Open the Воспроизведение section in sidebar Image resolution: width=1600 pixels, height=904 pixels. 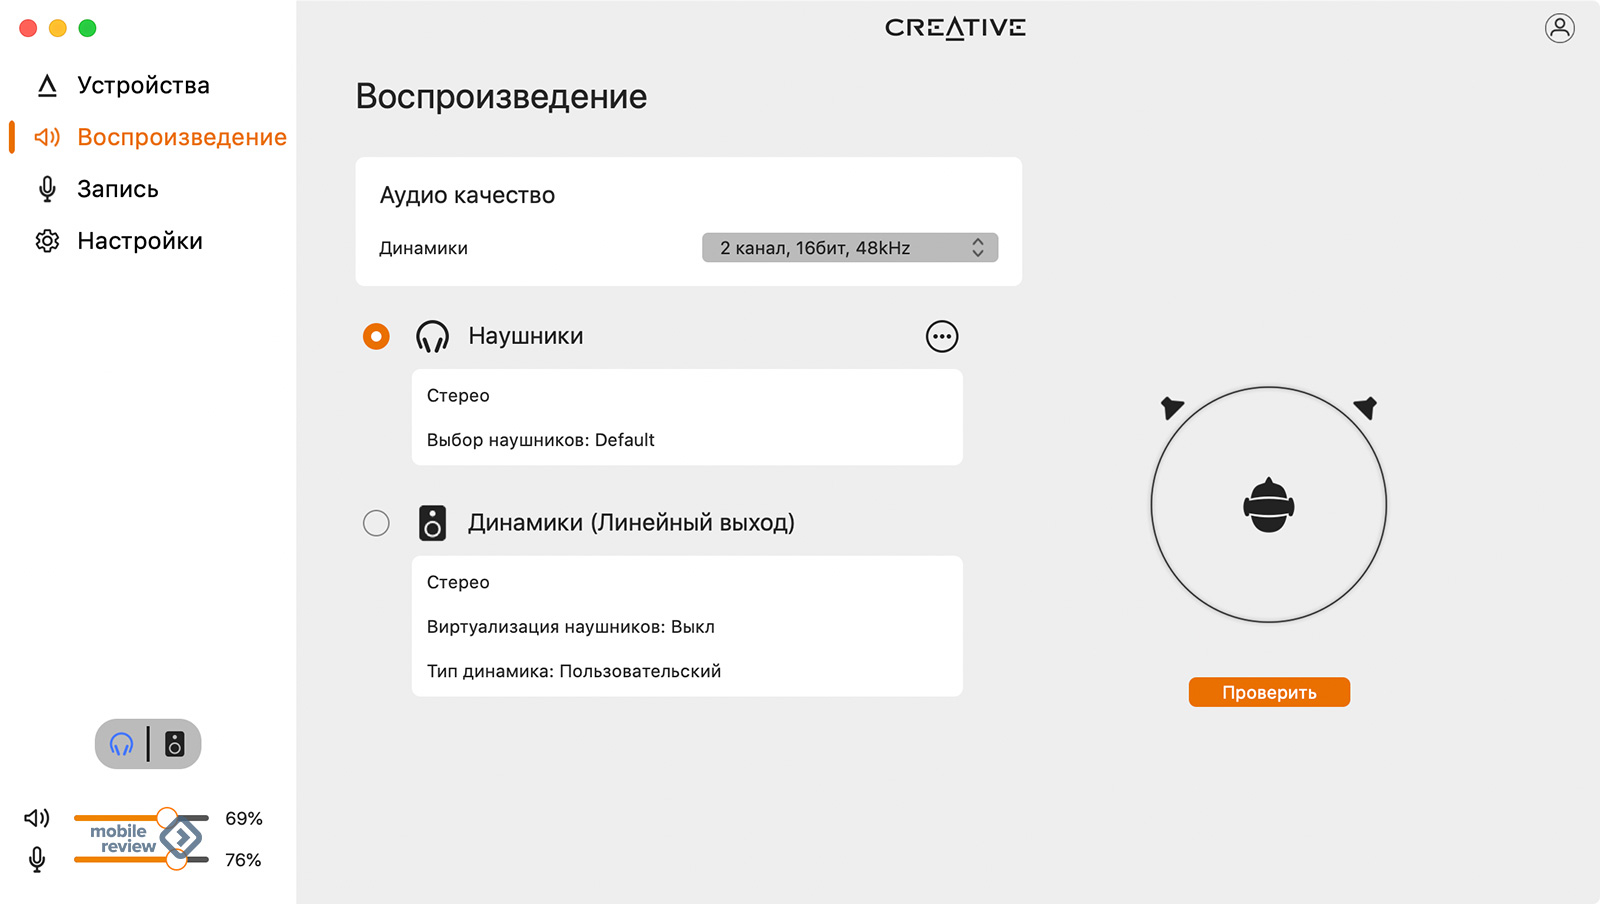(182, 137)
